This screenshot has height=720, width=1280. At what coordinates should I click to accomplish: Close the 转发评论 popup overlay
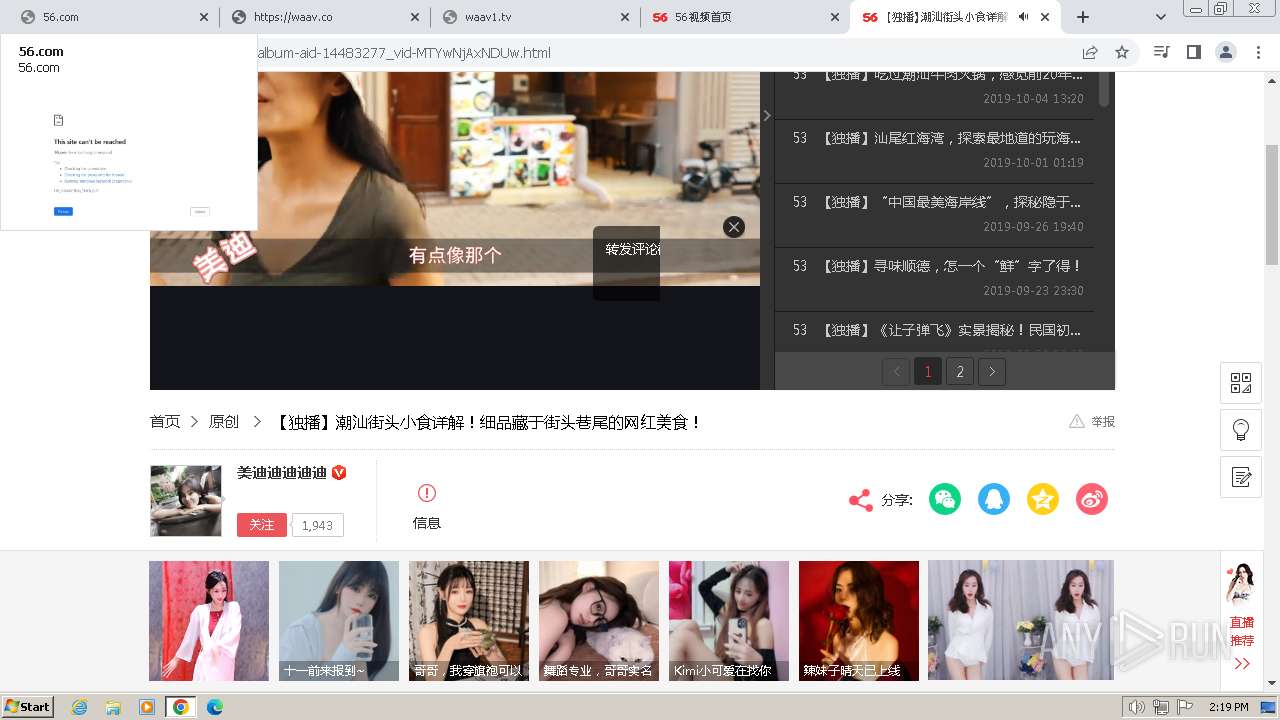(x=734, y=227)
